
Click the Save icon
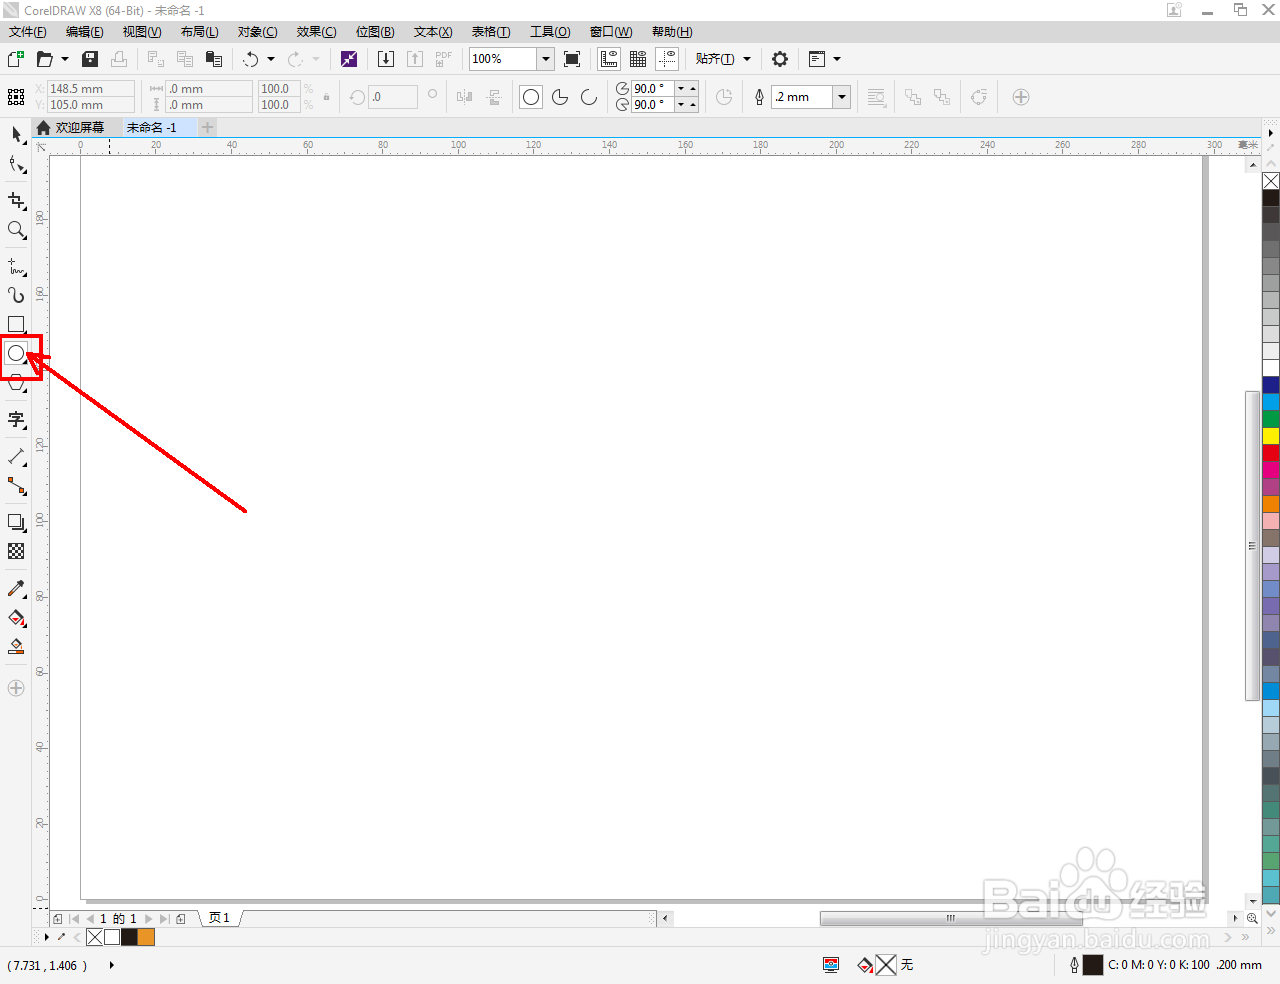point(90,59)
